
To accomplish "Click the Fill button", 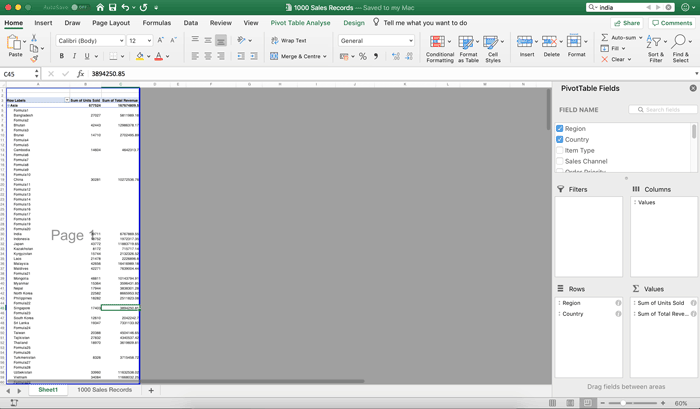I will coord(612,48).
